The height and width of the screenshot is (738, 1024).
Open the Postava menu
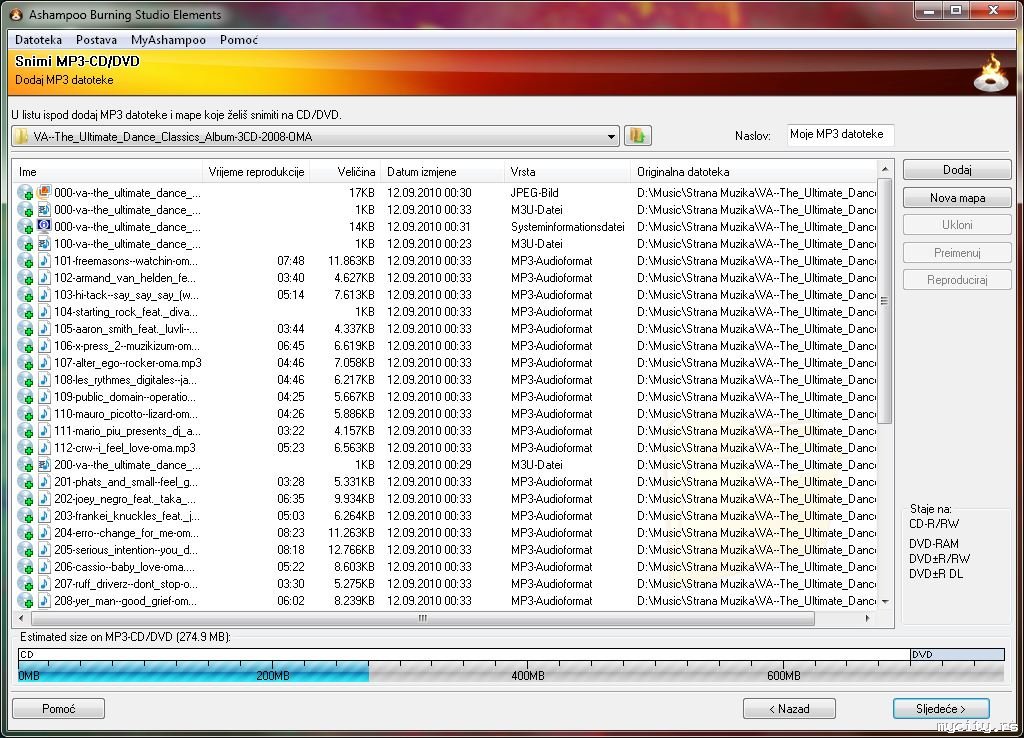pos(97,40)
